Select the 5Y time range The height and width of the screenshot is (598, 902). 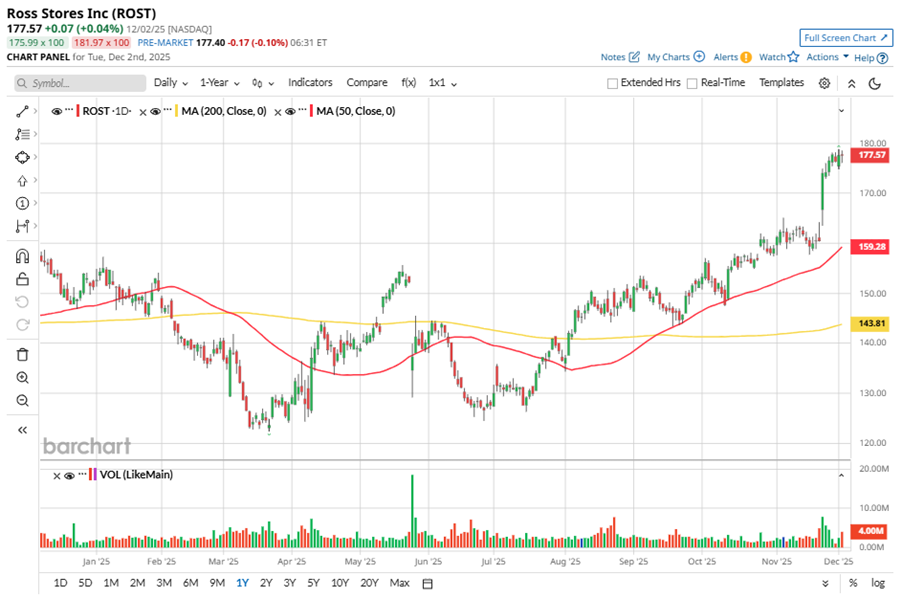[313, 583]
